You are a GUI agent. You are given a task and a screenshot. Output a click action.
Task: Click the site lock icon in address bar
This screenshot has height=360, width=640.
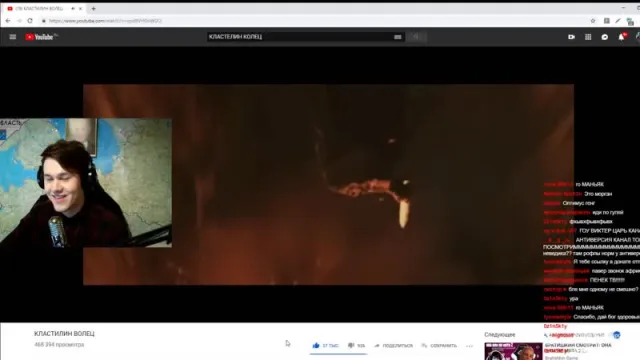44,21
